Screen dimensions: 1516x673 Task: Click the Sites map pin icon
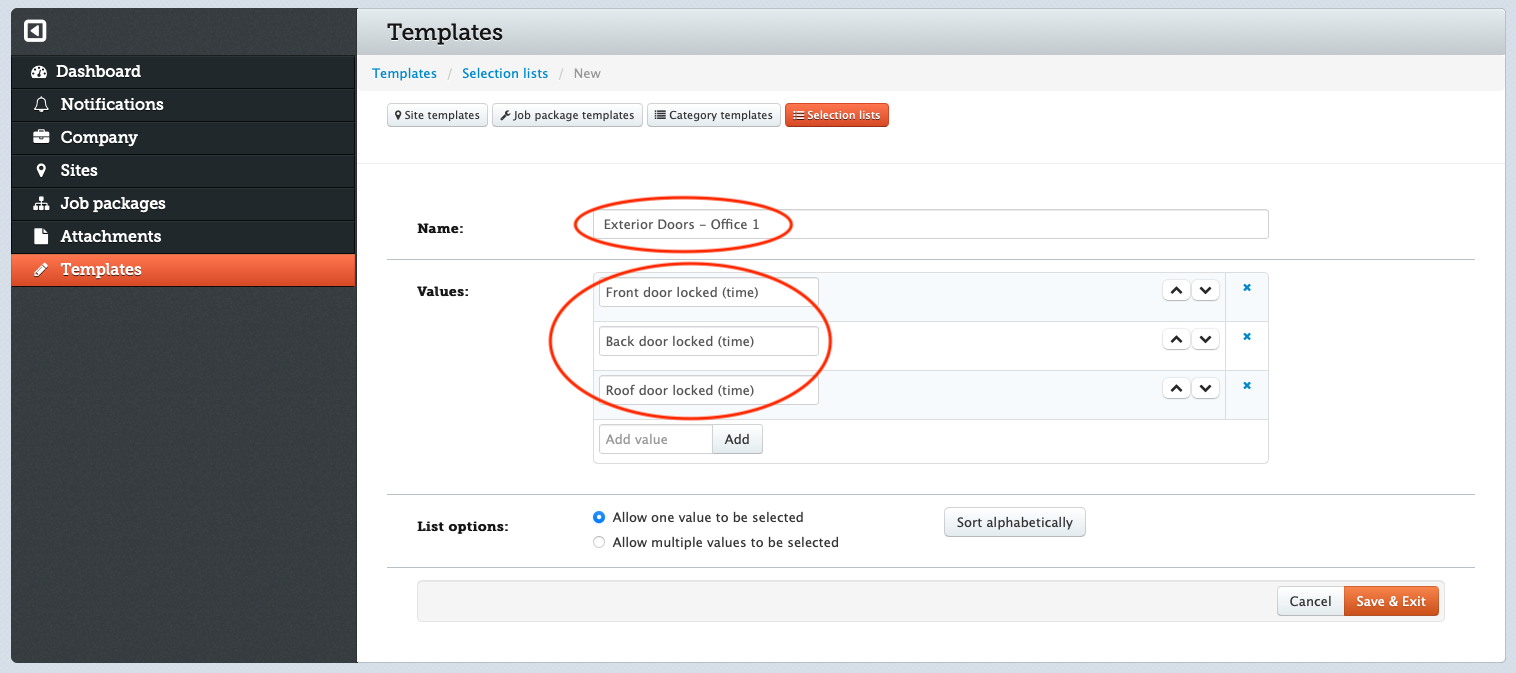coord(41,171)
